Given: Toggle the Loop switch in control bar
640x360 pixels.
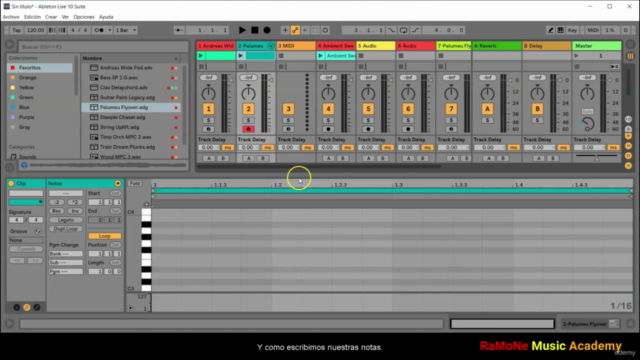Looking at the screenshot, I should (x=403, y=30).
